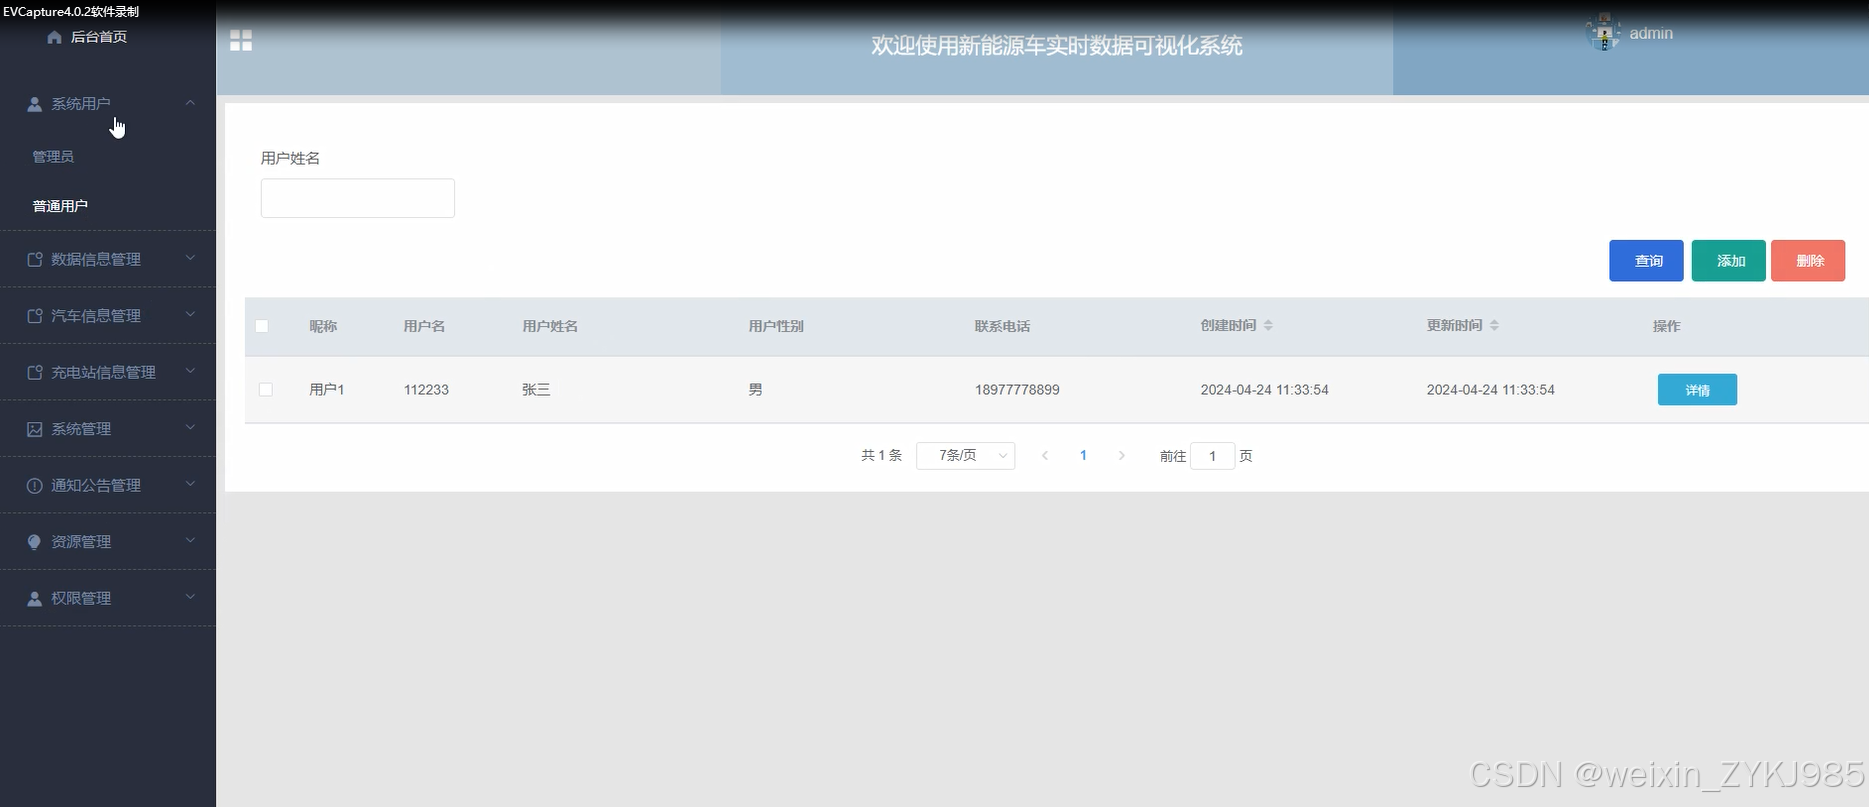
Task: Go to 后台首页 in sidebar
Action: [98, 37]
